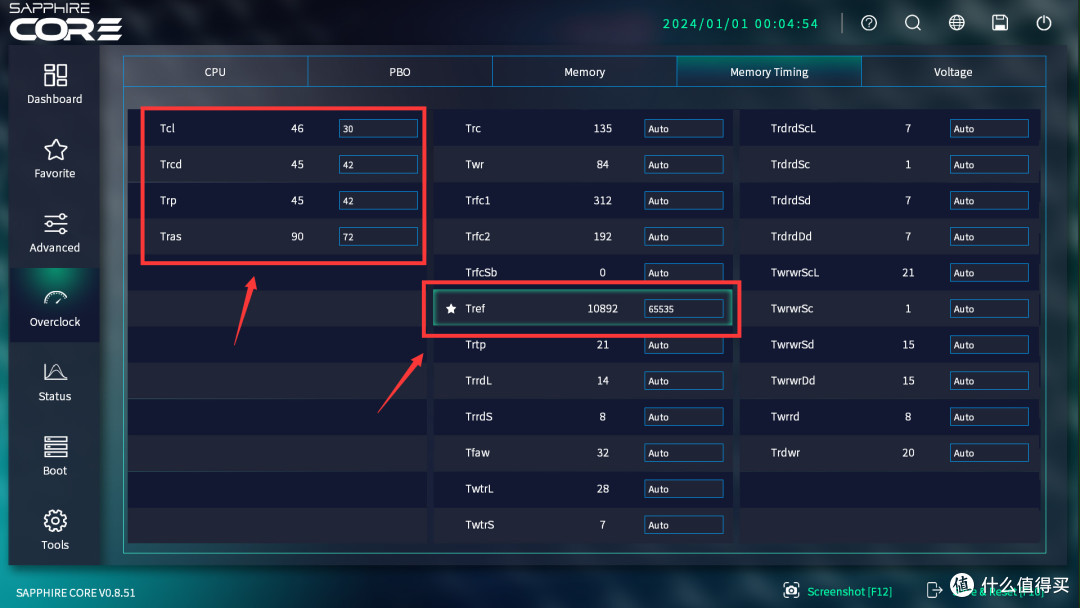Click the Tcl value field showing 30
The image size is (1080, 608).
(378, 129)
